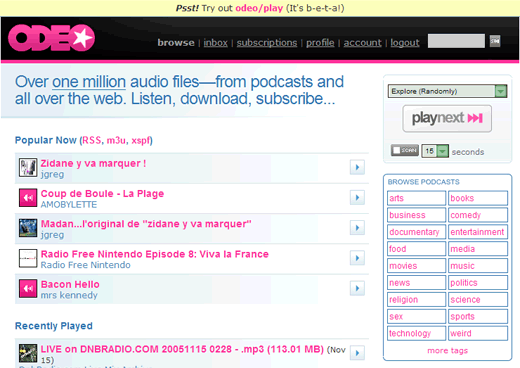Viewport: 520px width, 368px height.
Task: Open Popular Now xspf playlist
Action: click(140, 140)
